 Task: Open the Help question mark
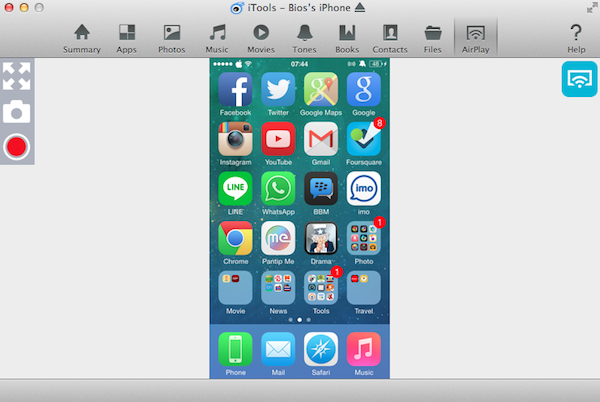(x=576, y=39)
